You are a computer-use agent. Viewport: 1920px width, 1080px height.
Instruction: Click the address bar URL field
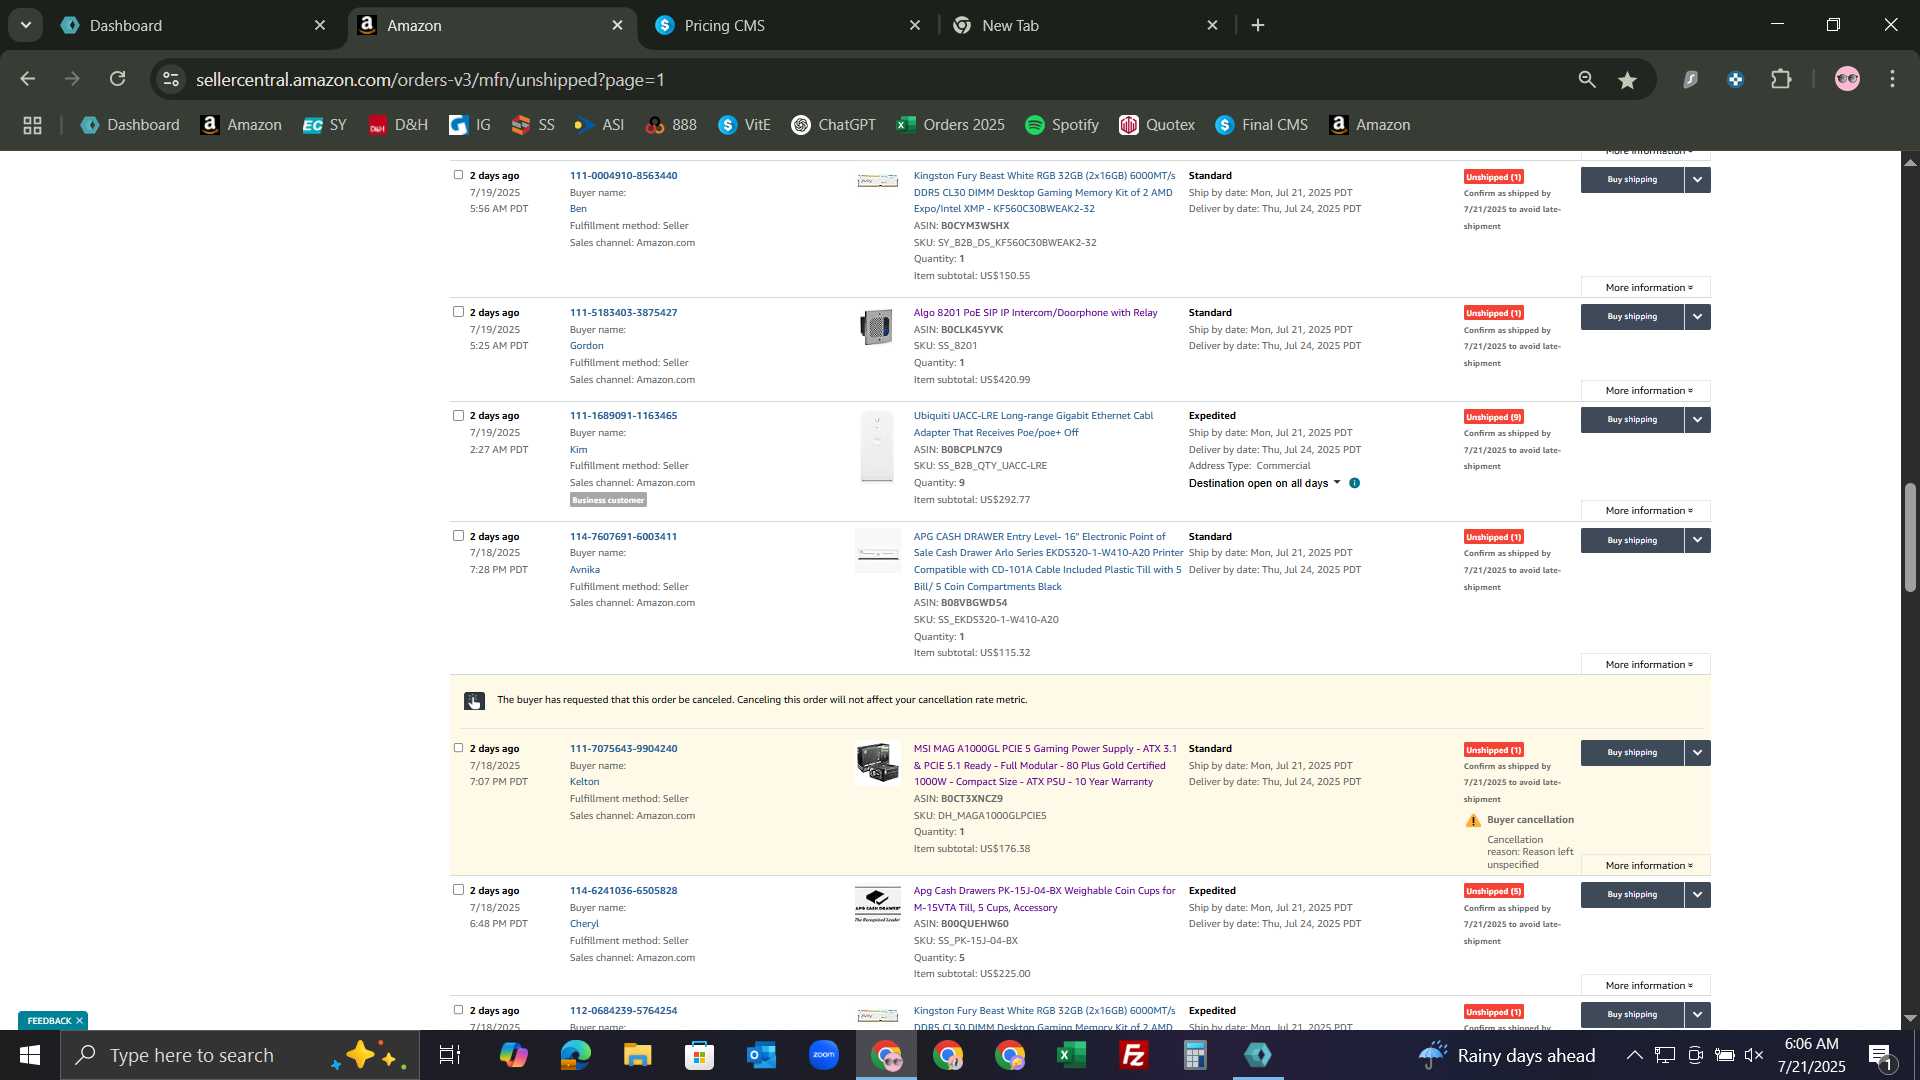coord(870,79)
